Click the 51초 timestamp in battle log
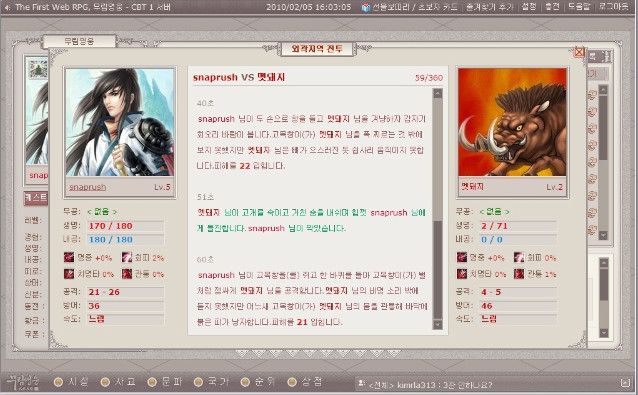The height and width of the screenshot is (395, 638). click(x=205, y=197)
